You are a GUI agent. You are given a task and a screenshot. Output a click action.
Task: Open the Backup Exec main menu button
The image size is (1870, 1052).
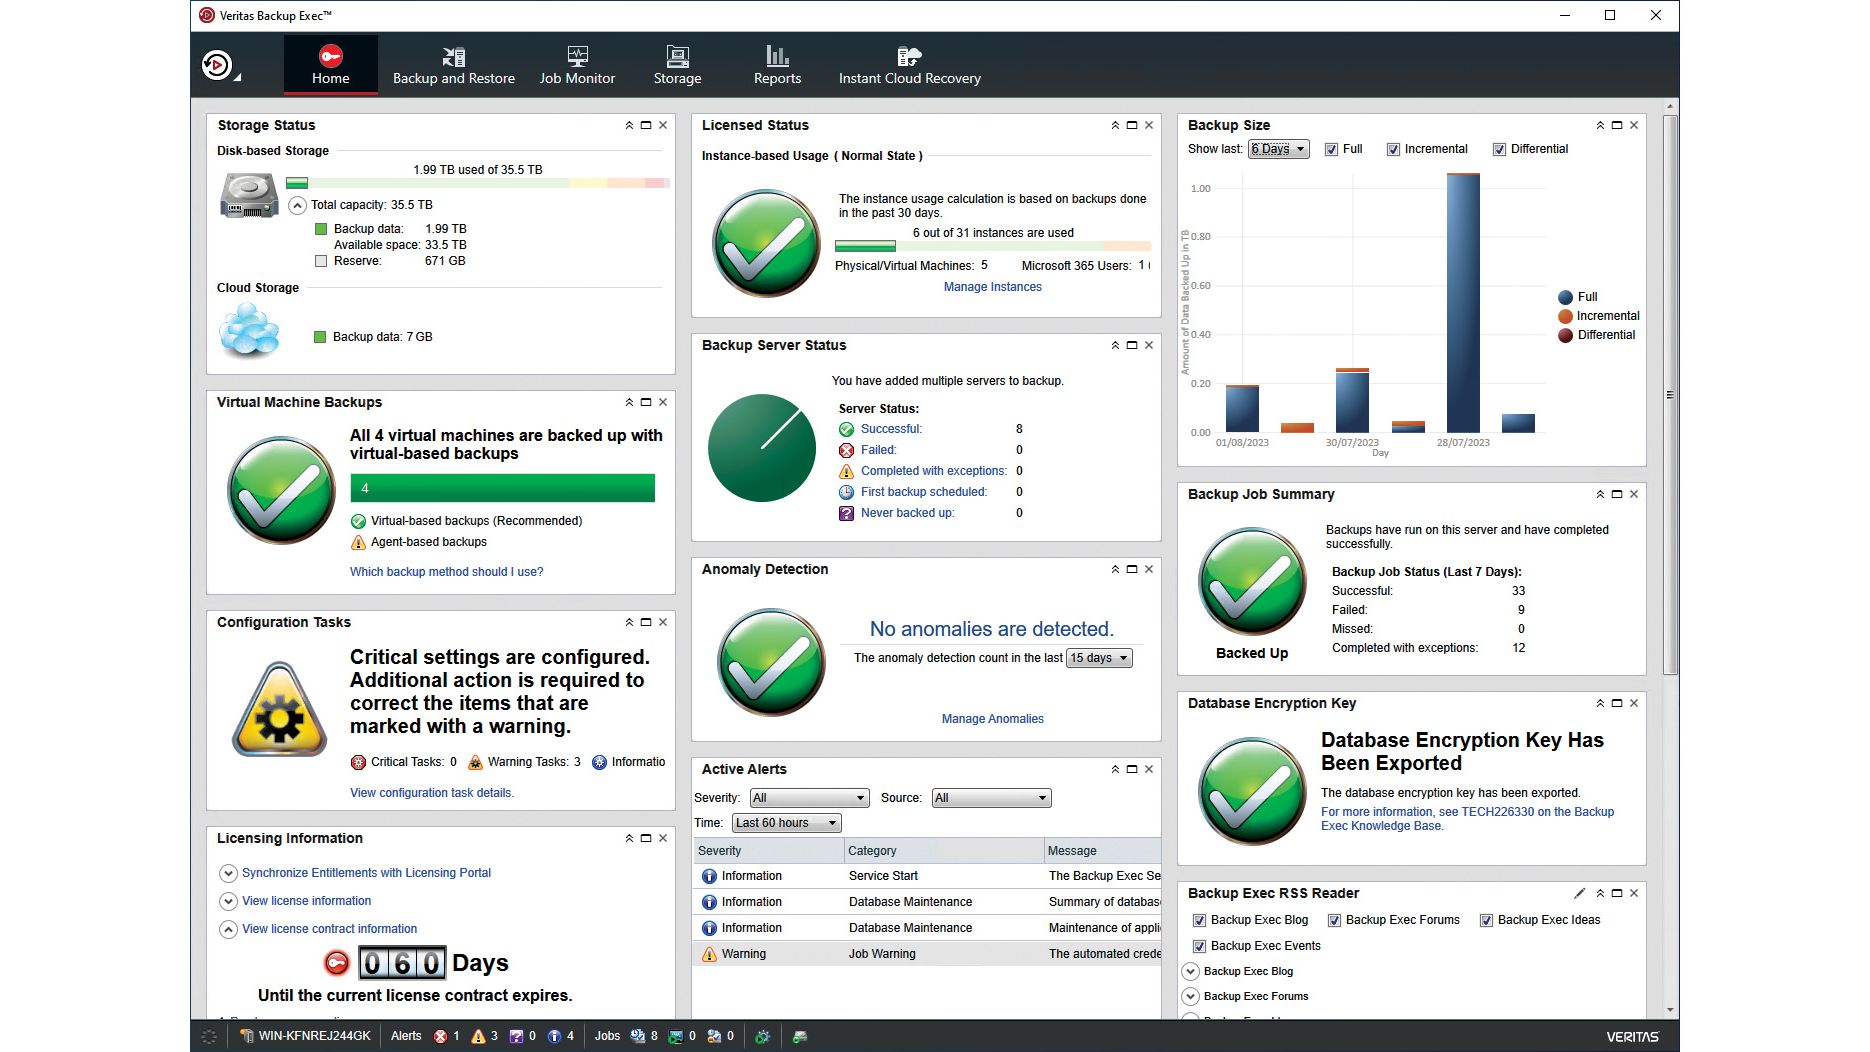[219, 66]
